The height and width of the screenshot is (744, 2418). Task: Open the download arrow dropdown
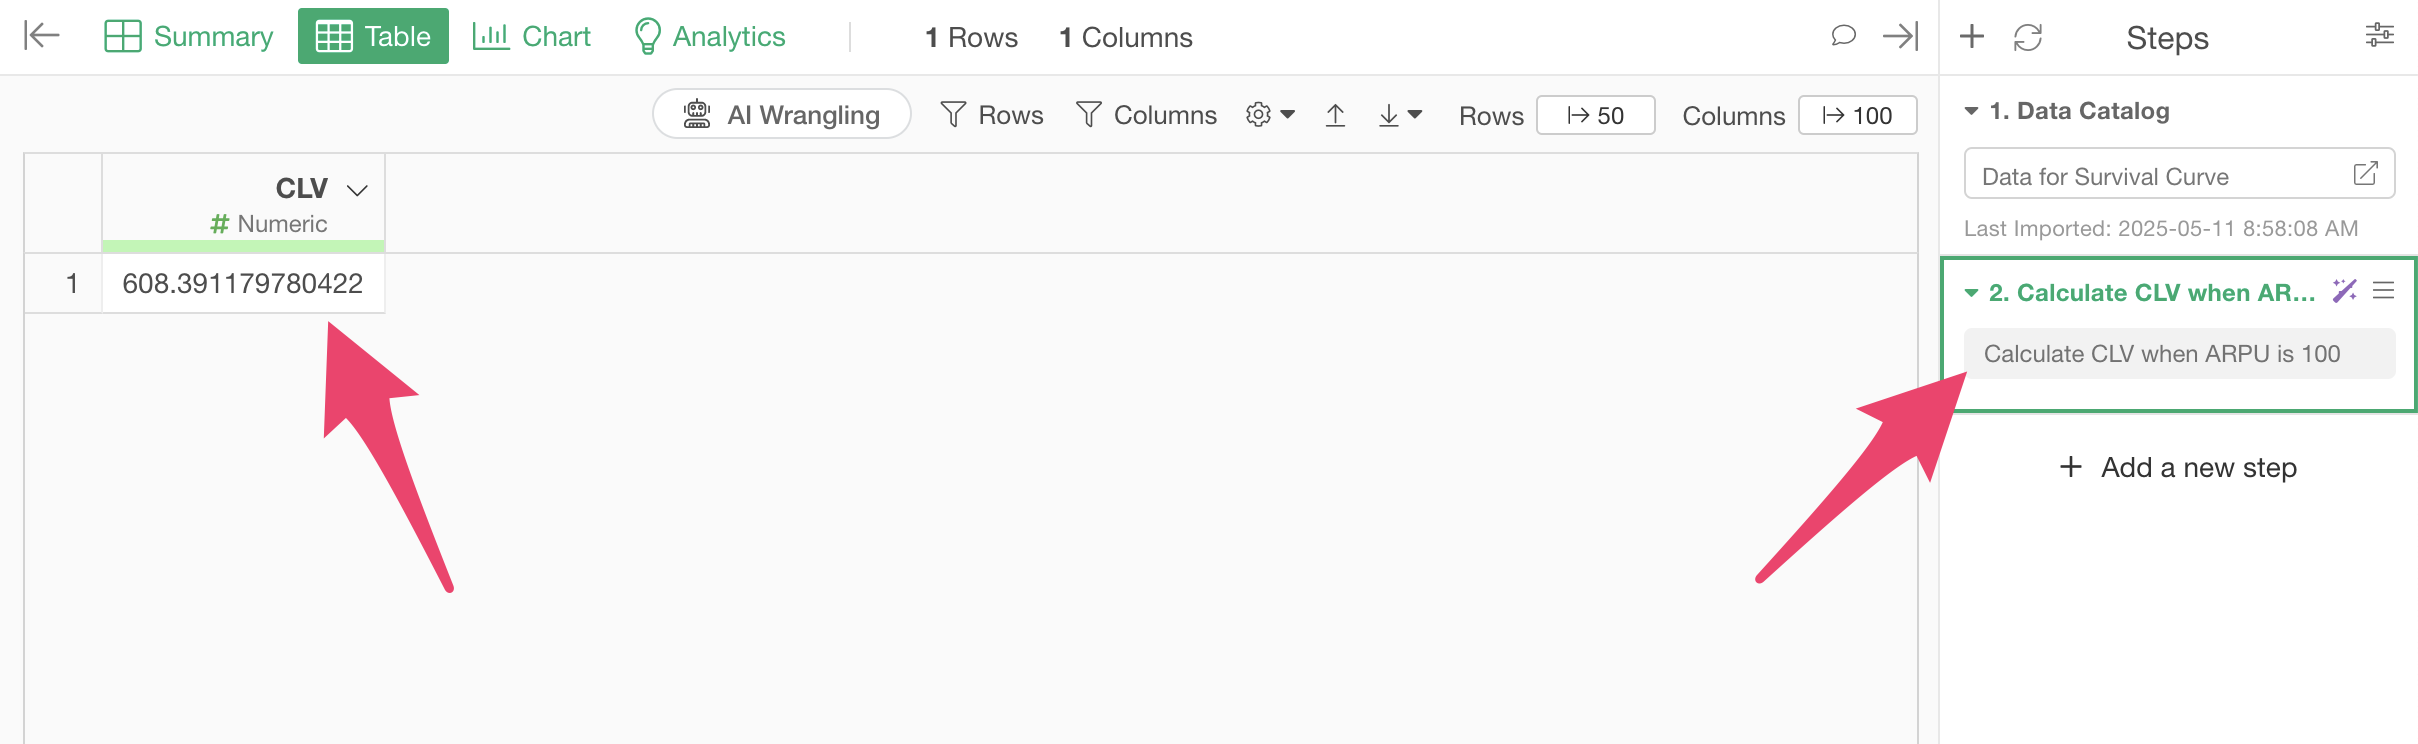[x=1399, y=116]
